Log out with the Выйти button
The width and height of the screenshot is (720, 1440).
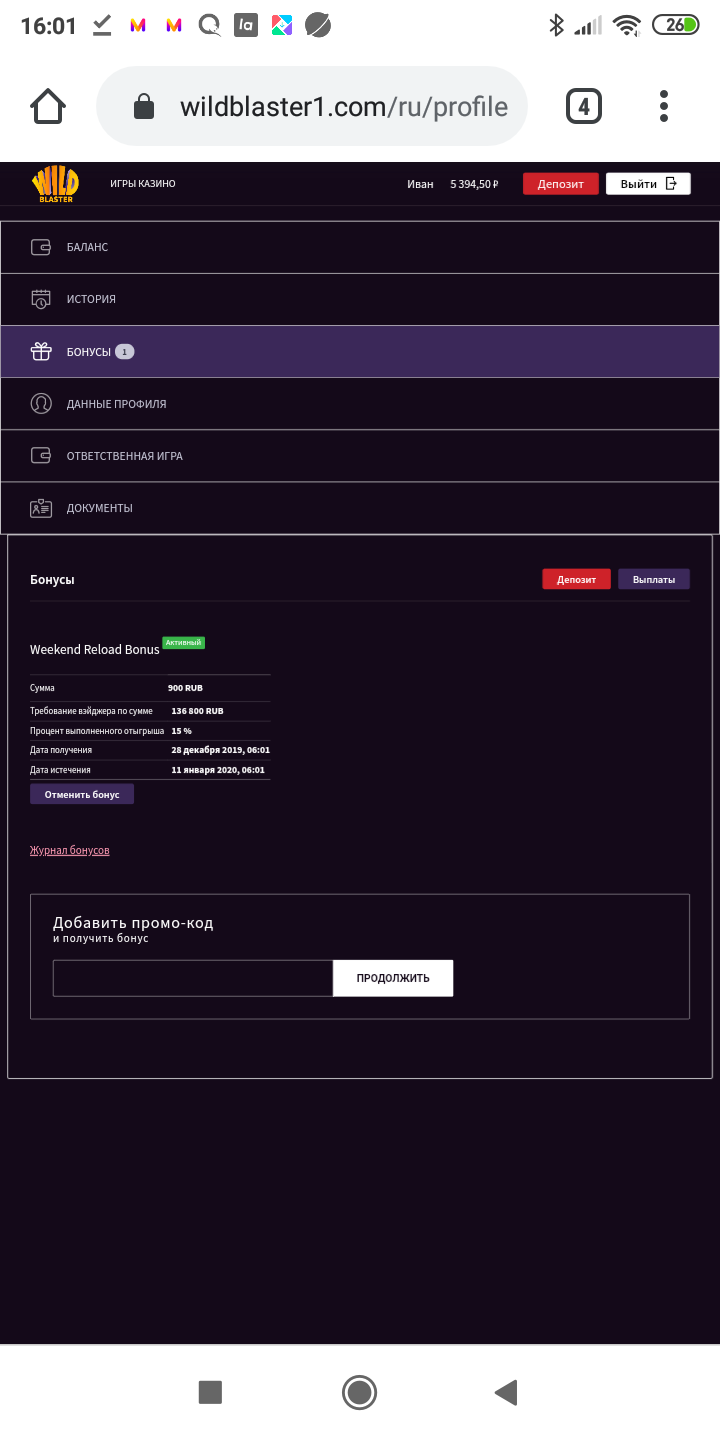[648, 184]
